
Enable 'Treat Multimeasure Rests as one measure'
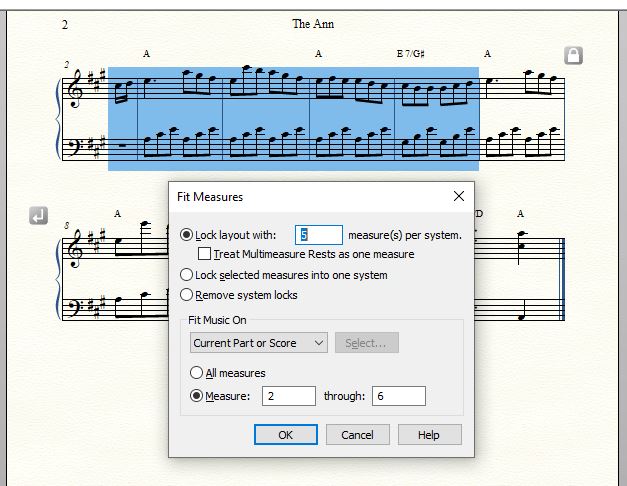(x=205, y=254)
